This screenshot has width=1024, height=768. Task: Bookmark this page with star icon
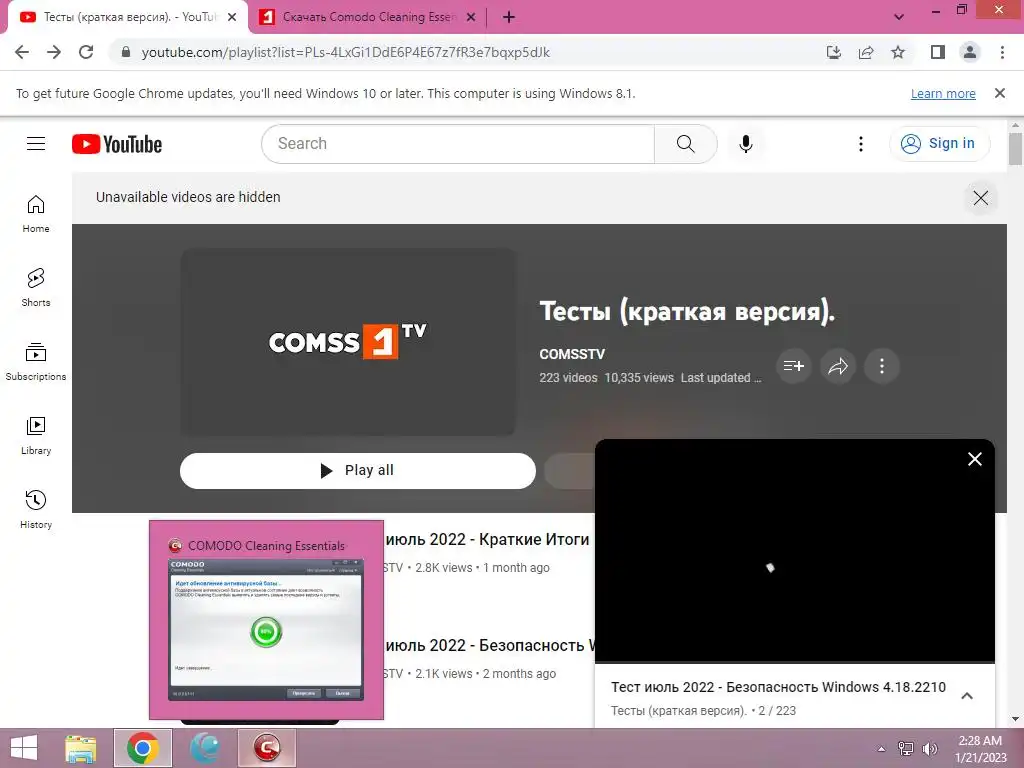click(x=898, y=52)
